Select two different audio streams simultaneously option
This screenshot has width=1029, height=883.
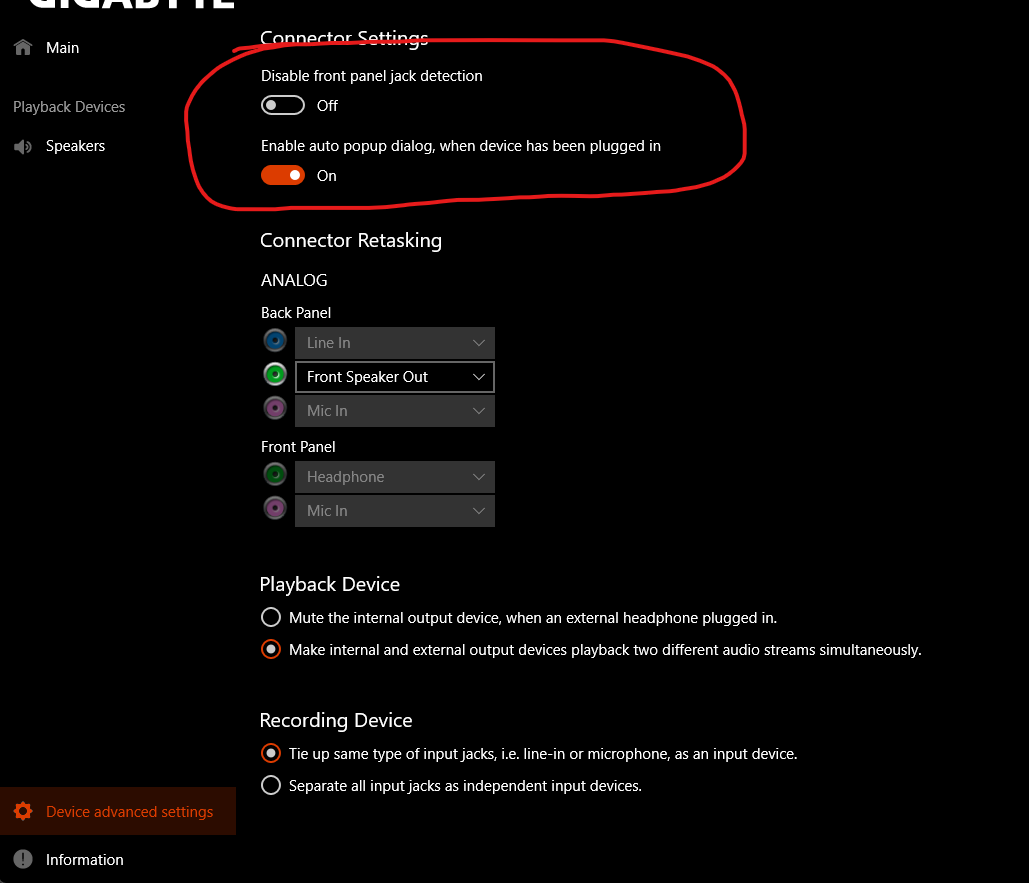pos(271,649)
